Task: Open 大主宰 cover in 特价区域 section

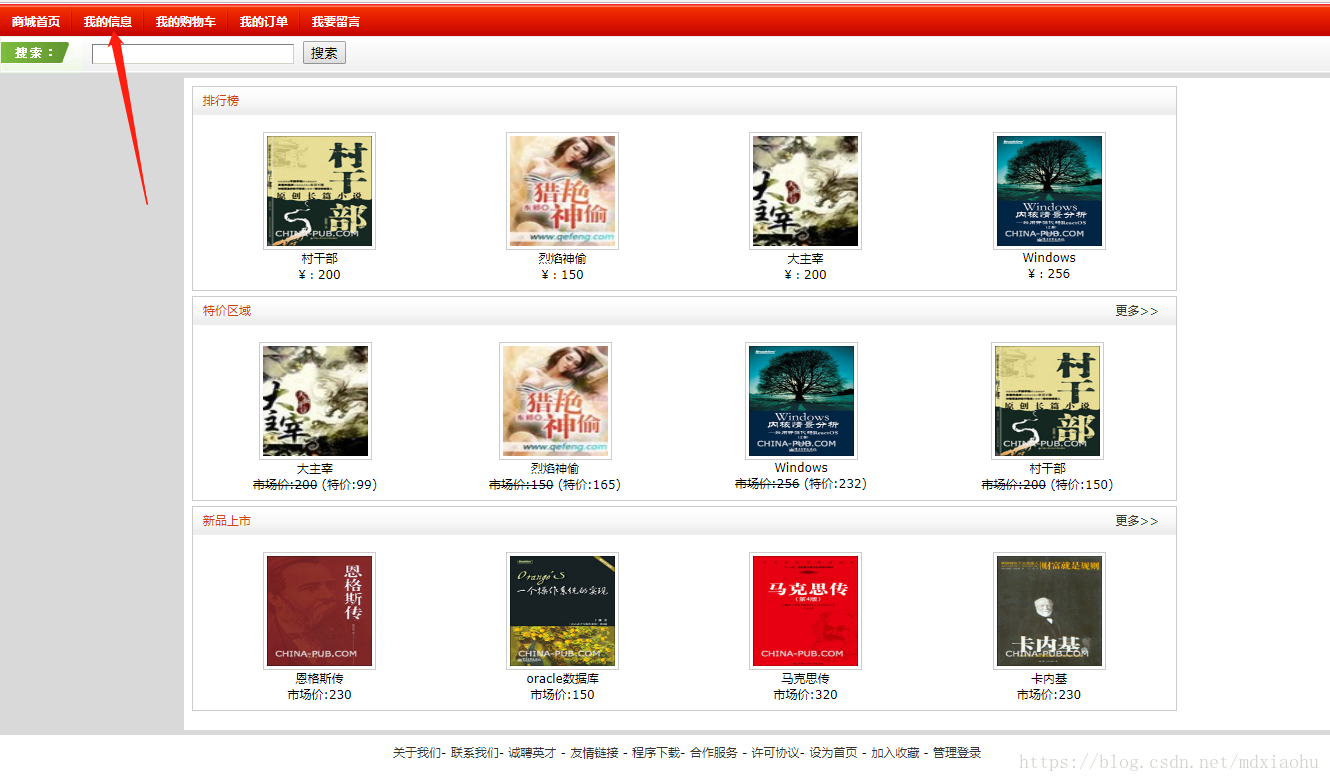Action: (x=315, y=401)
